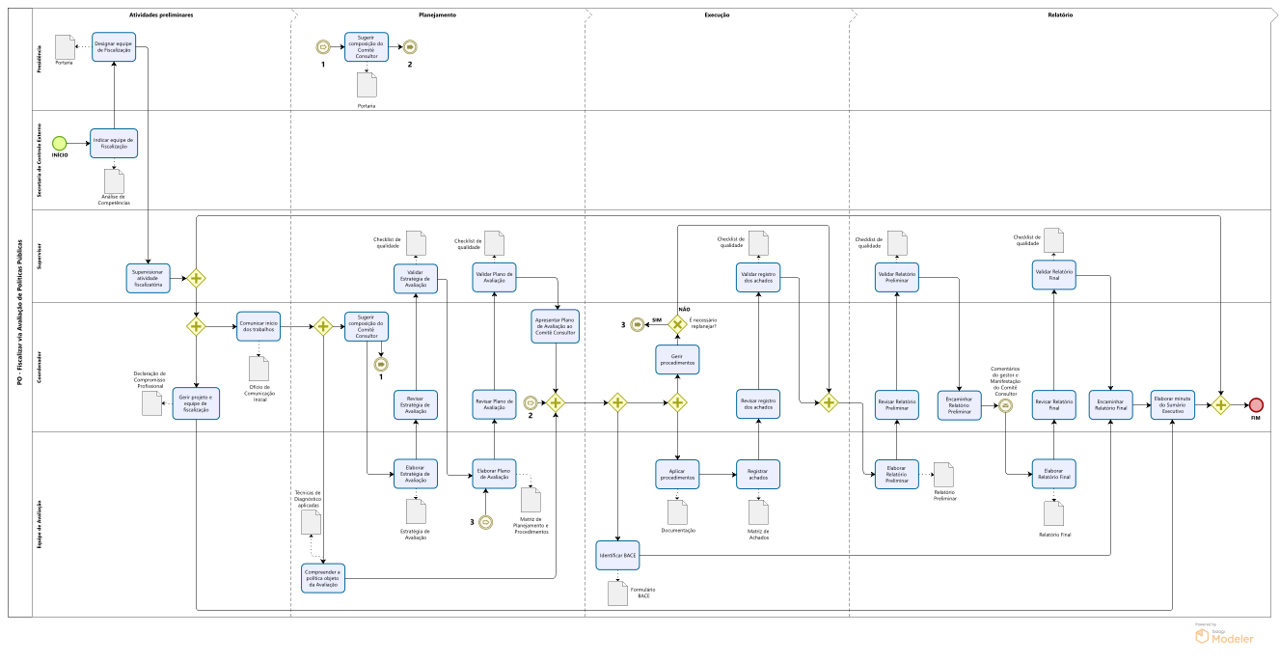Image resolution: width=1280 pixels, height=662 pixels.
Task: Select the Identificar BACE task
Action: [617, 555]
